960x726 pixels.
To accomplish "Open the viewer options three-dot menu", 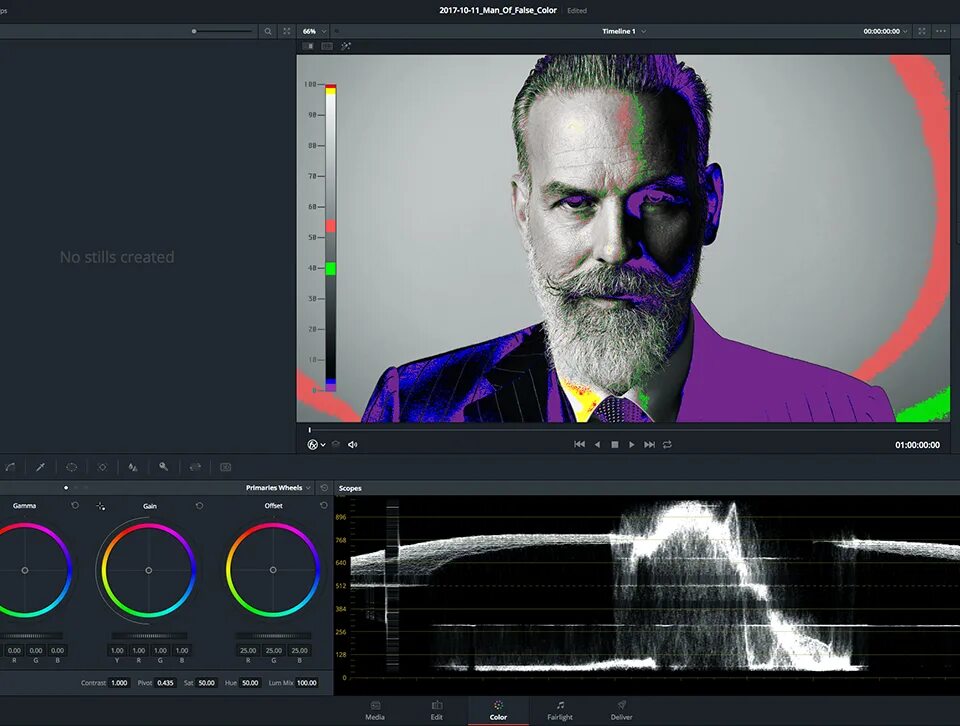I will (x=940, y=31).
